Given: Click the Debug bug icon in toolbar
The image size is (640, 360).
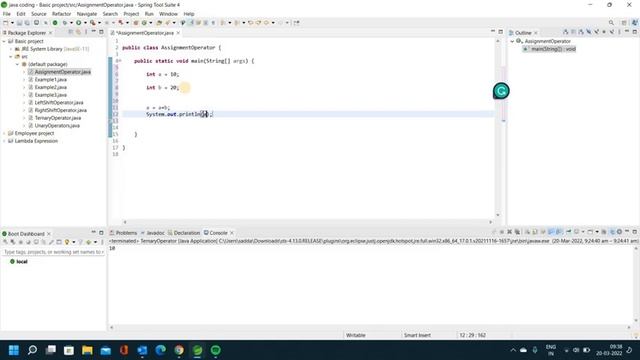Looking at the screenshot, I should (x=65, y=23).
